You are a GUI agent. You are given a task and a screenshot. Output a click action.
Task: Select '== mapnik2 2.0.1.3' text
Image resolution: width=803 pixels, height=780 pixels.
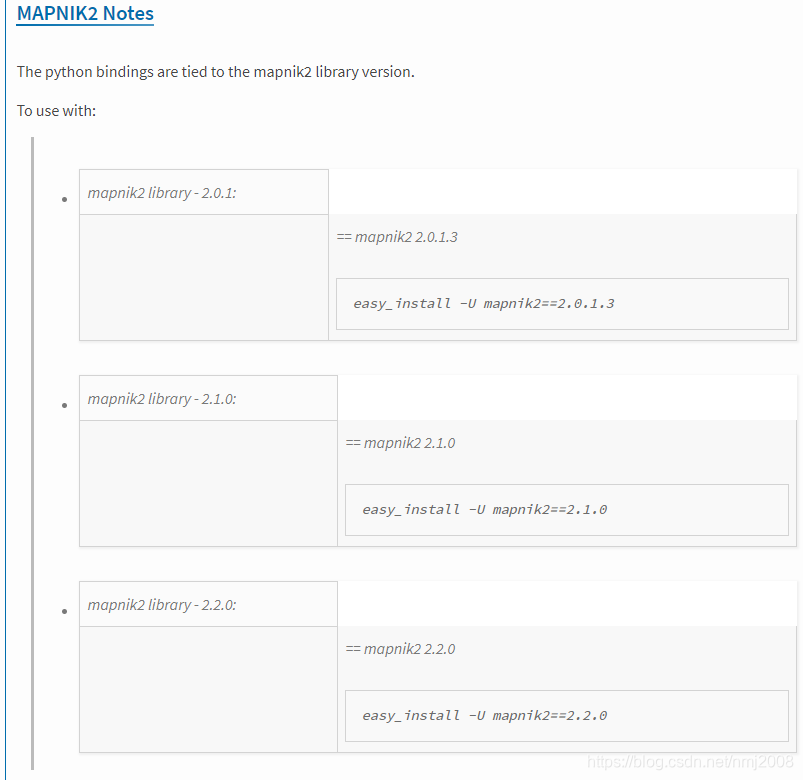click(x=397, y=237)
